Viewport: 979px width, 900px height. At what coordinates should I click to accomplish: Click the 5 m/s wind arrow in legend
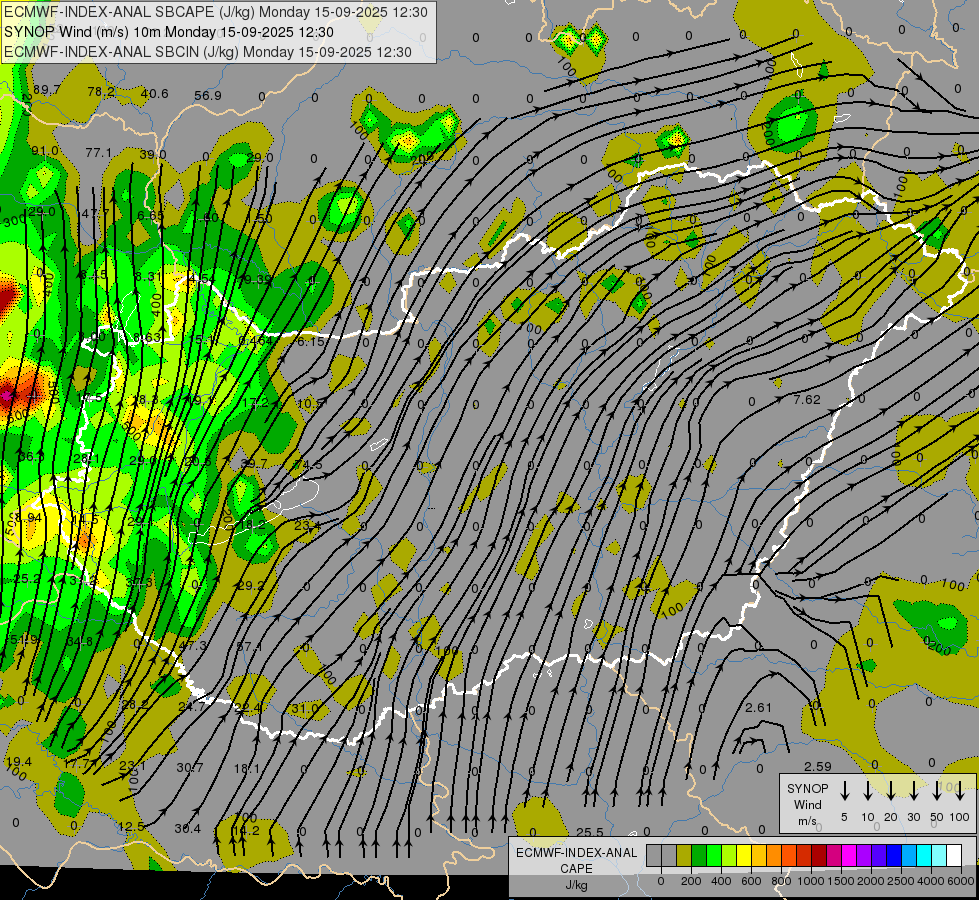[845, 791]
